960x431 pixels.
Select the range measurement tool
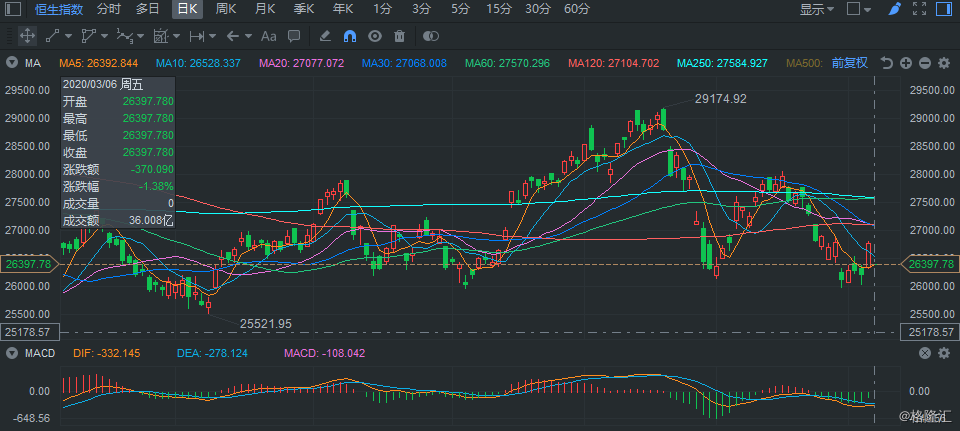point(197,36)
